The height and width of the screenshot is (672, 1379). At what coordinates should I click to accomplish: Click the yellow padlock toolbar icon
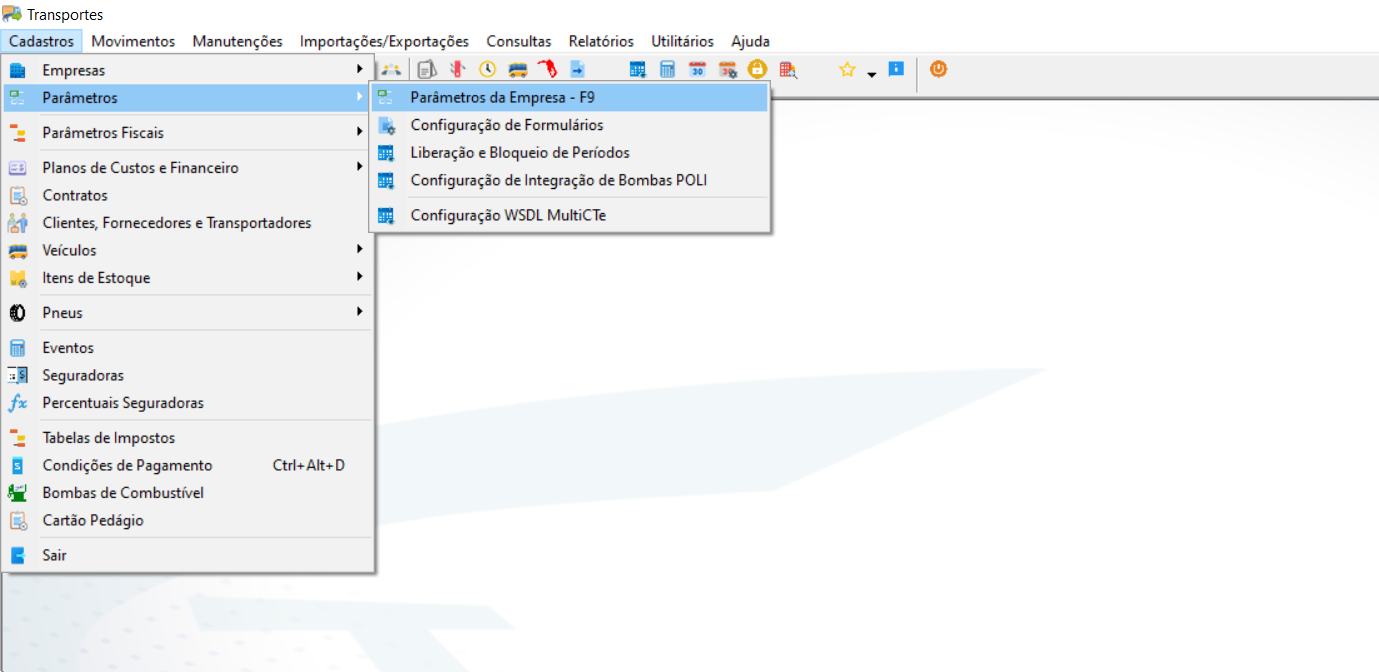point(757,69)
